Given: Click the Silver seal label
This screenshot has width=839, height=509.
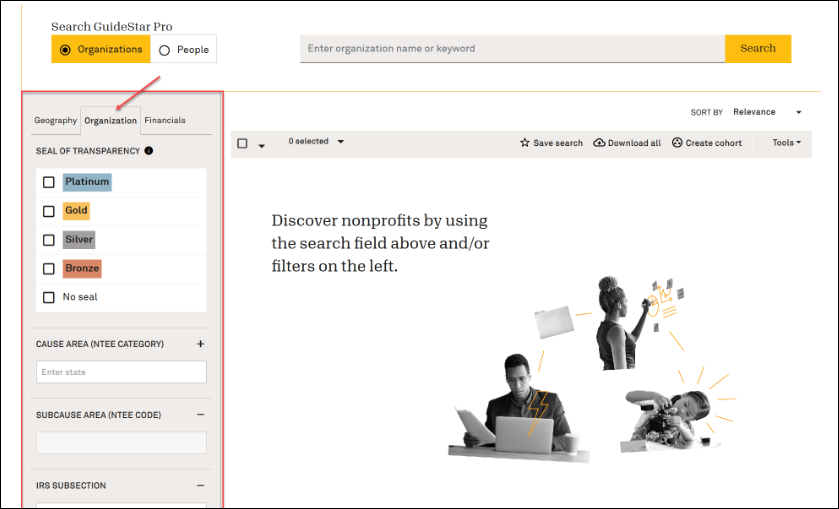Looking at the screenshot, I should [79, 240].
